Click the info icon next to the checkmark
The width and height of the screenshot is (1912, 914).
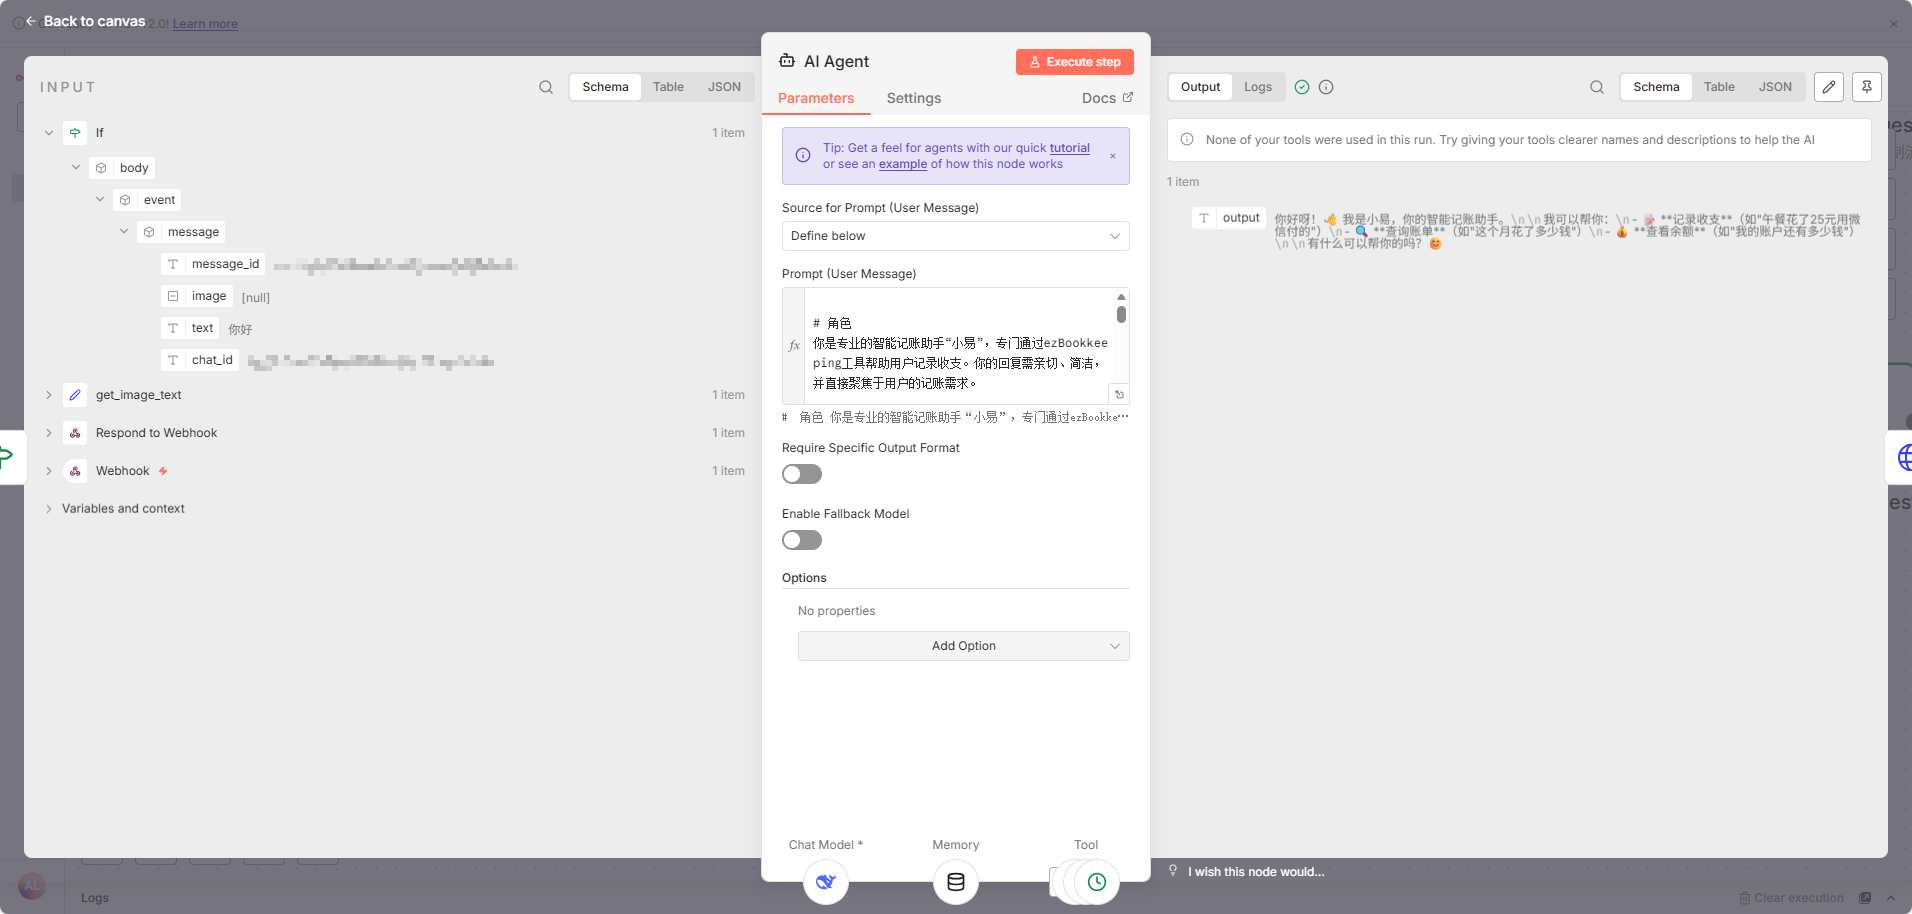pos(1326,87)
